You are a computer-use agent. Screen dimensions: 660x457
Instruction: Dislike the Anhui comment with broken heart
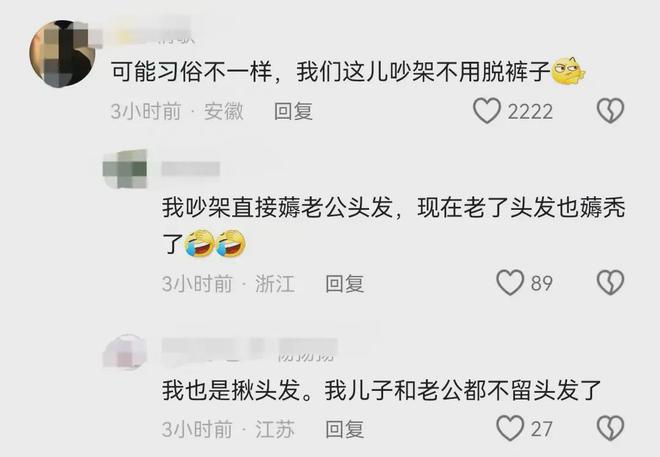(610, 111)
